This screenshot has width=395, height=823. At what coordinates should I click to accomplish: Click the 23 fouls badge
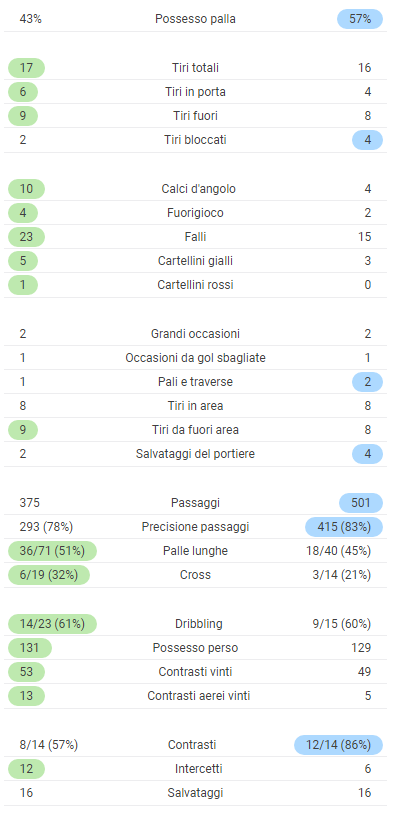[x=26, y=237]
